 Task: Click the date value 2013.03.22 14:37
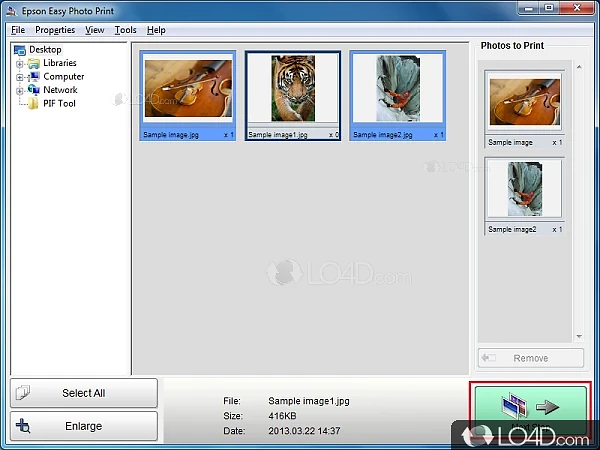[304, 431]
